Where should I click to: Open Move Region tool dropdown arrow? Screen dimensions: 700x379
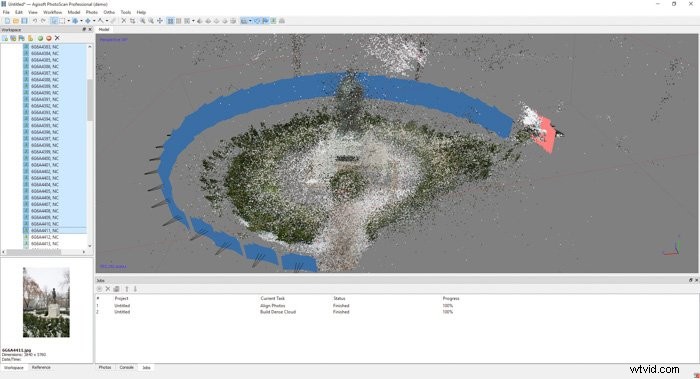pos(81,21)
